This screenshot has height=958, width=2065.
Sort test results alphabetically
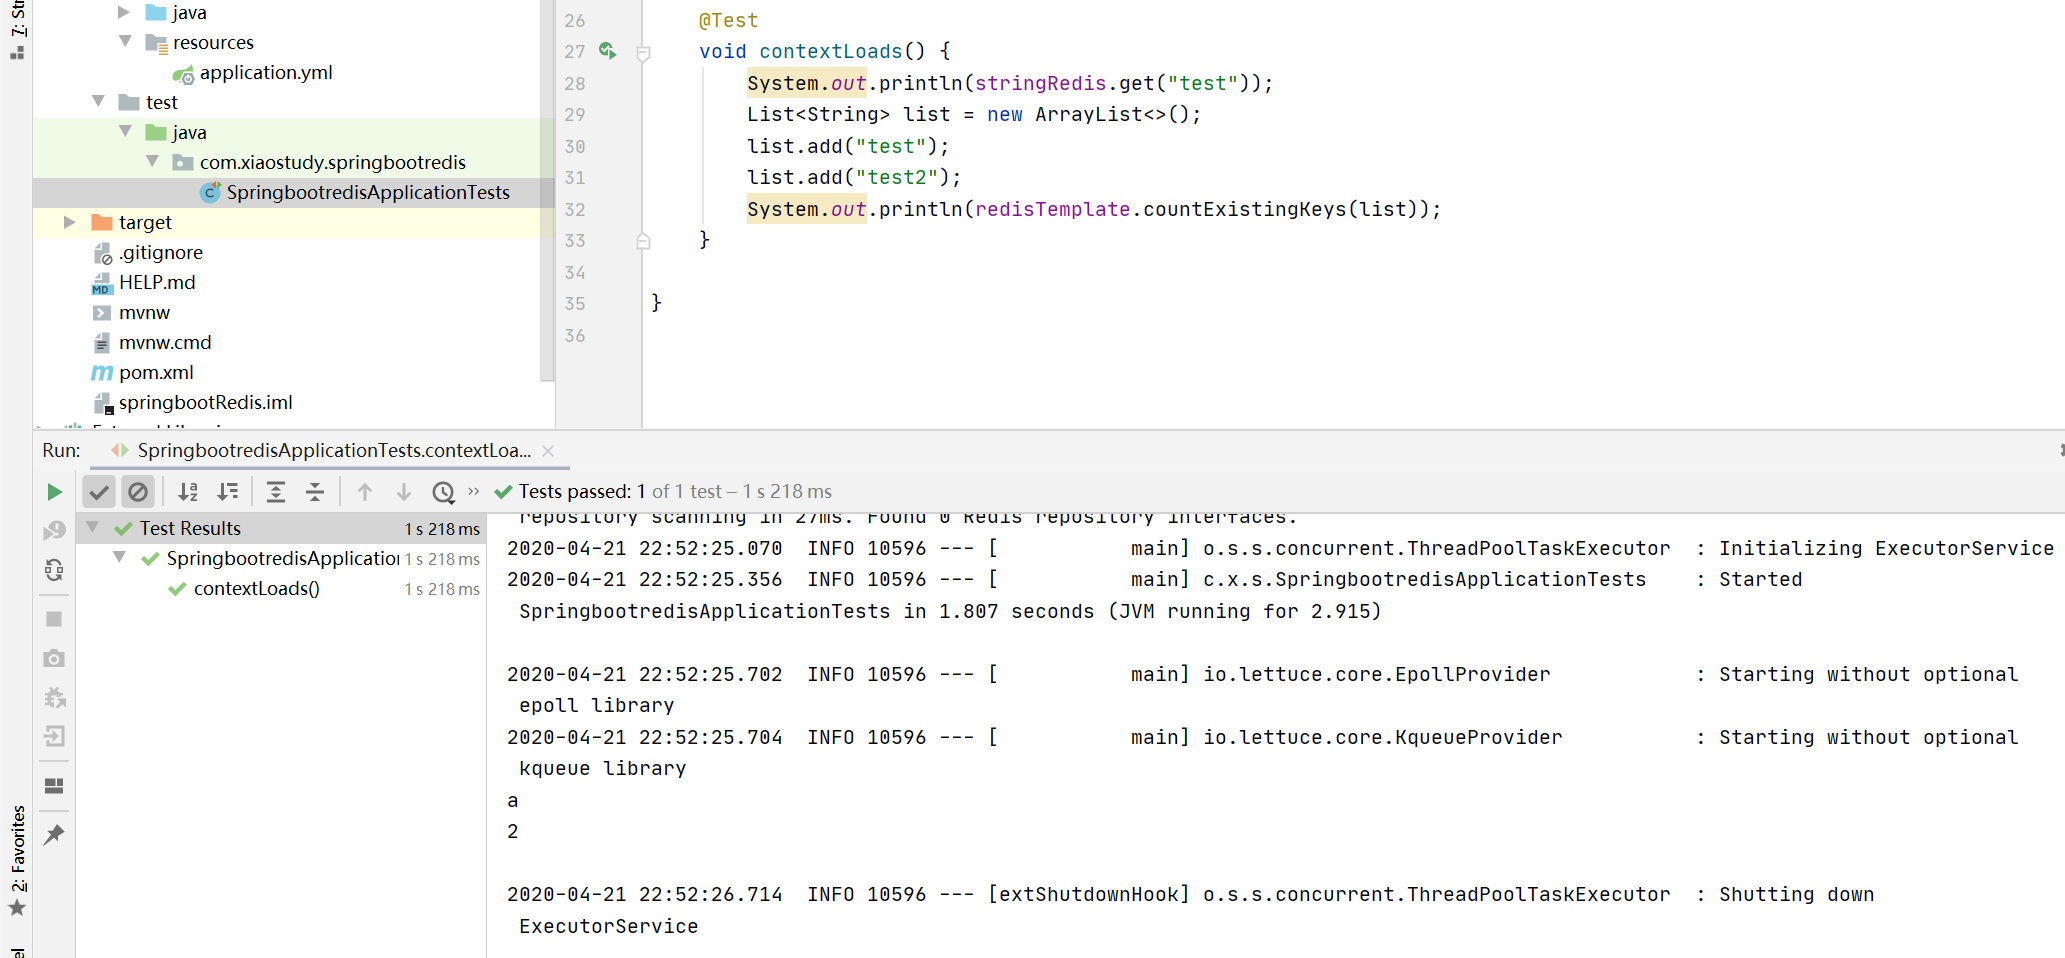188,492
